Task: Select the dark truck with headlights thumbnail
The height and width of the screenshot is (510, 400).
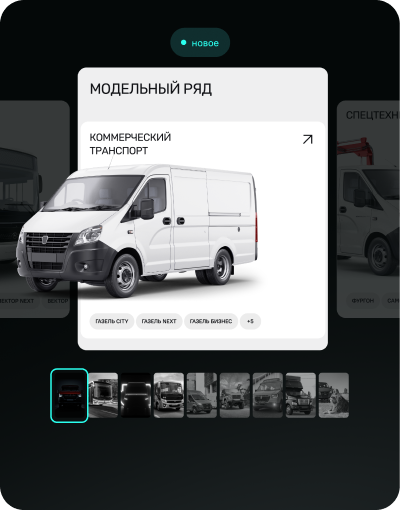Action: pos(136,395)
